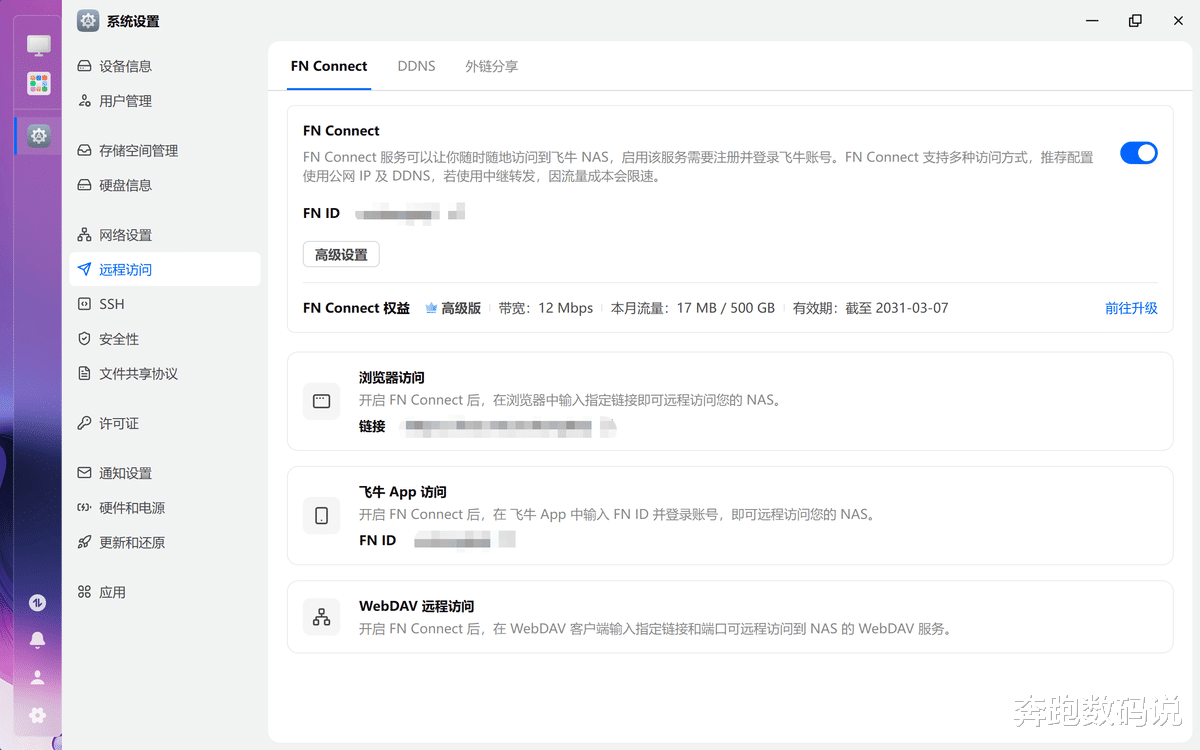This screenshot has width=1200, height=750.
Task: Open 存储空间管理 in the sidebar
Action: 165,150
